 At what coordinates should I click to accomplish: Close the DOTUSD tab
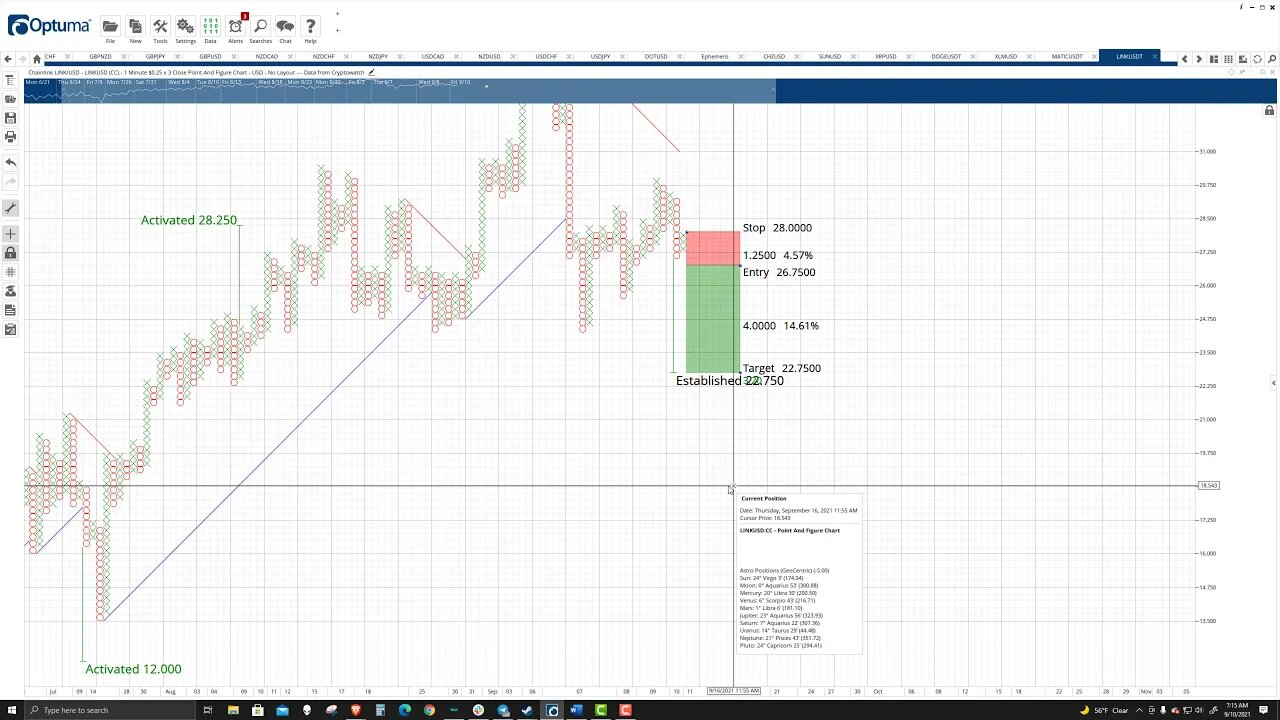[x=681, y=57]
